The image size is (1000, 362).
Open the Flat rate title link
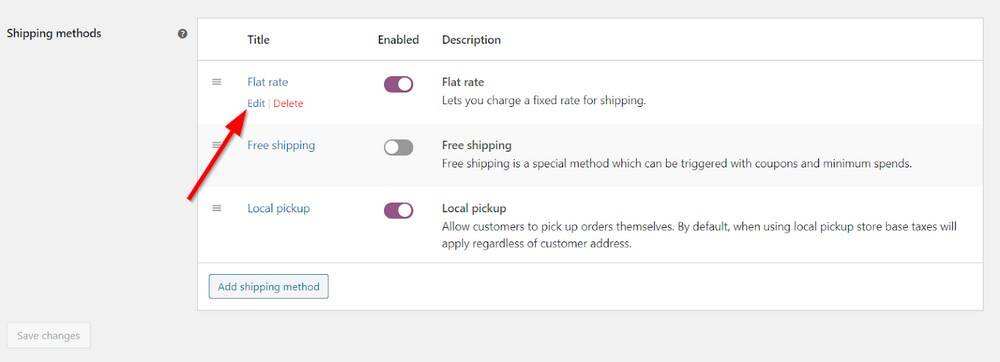click(268, 82)
